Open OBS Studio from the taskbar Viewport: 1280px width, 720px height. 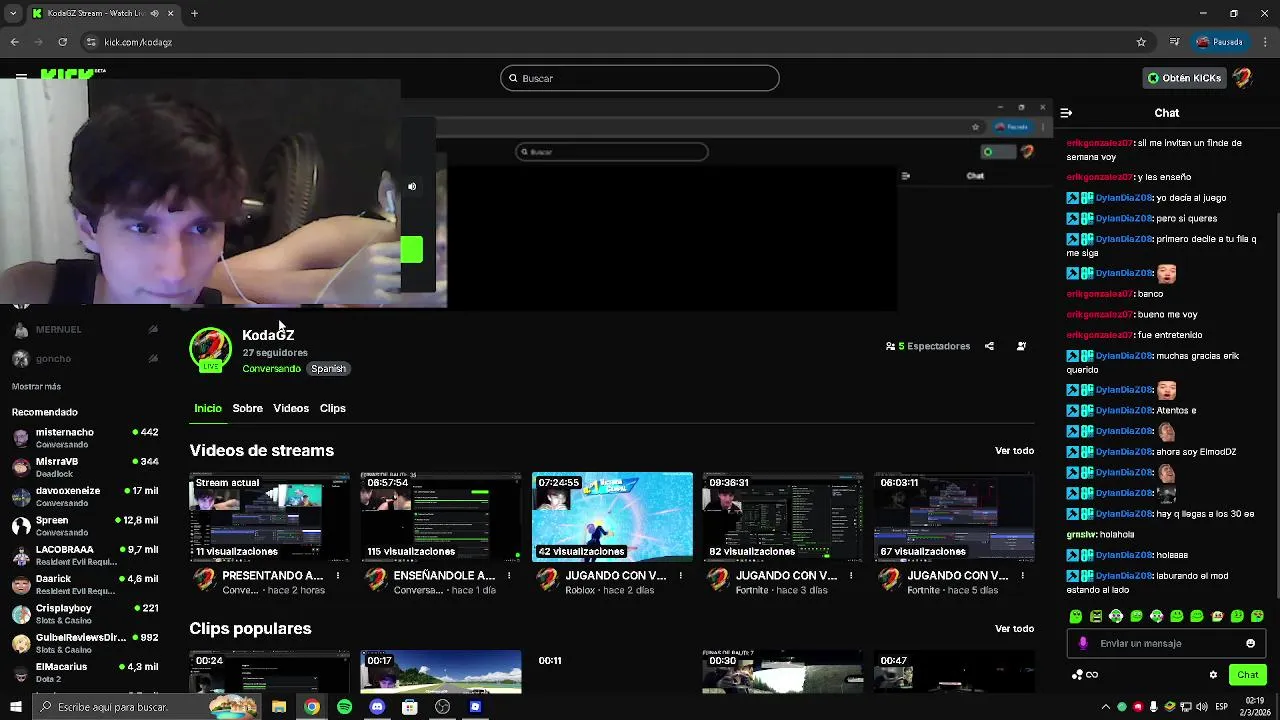(x=442, y=707)
